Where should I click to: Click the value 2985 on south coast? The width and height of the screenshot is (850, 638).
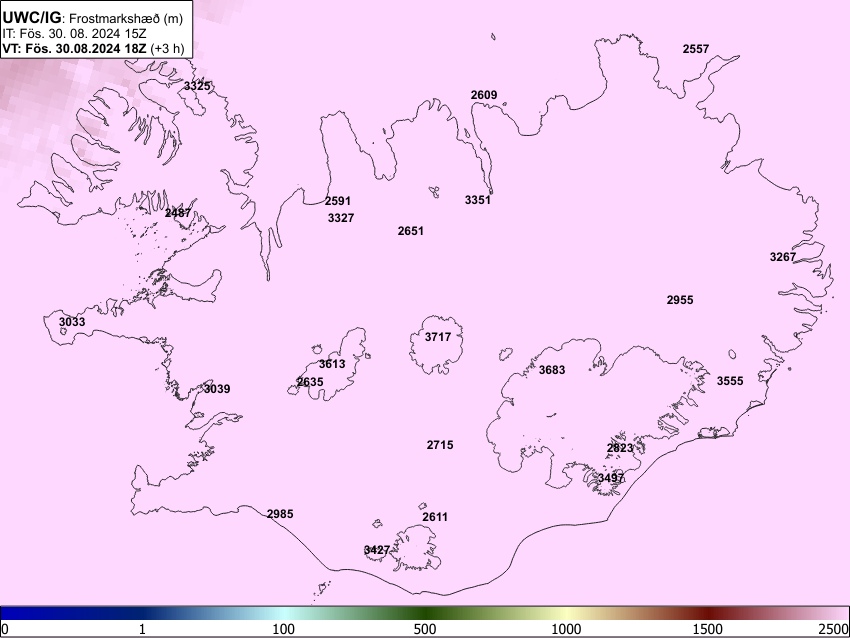280,514
